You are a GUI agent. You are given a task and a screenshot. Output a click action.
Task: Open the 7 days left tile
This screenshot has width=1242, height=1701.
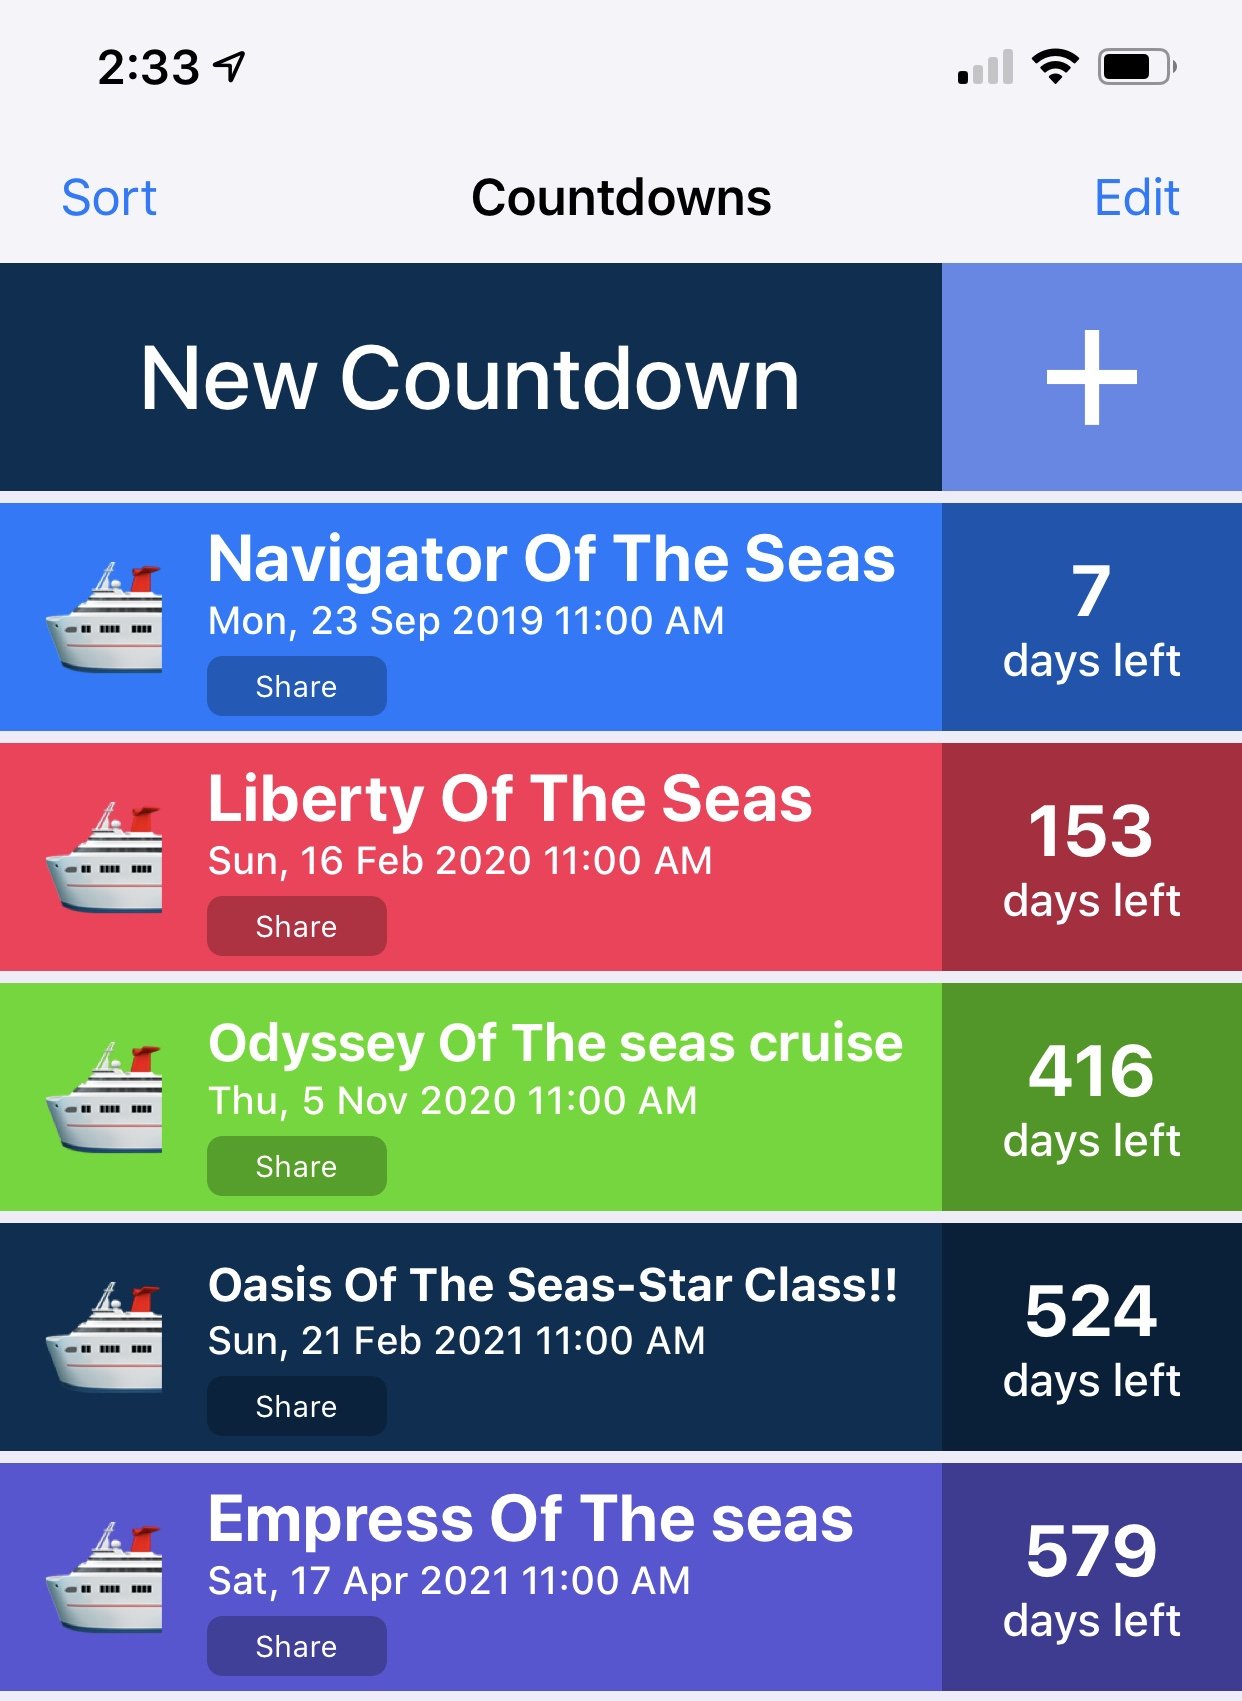(1091, 617)
